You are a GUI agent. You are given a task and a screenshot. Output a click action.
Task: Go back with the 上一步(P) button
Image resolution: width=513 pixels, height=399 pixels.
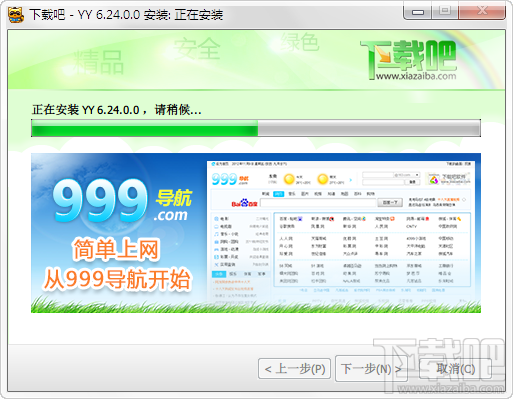pyautogui.click(x=294, y=369)
